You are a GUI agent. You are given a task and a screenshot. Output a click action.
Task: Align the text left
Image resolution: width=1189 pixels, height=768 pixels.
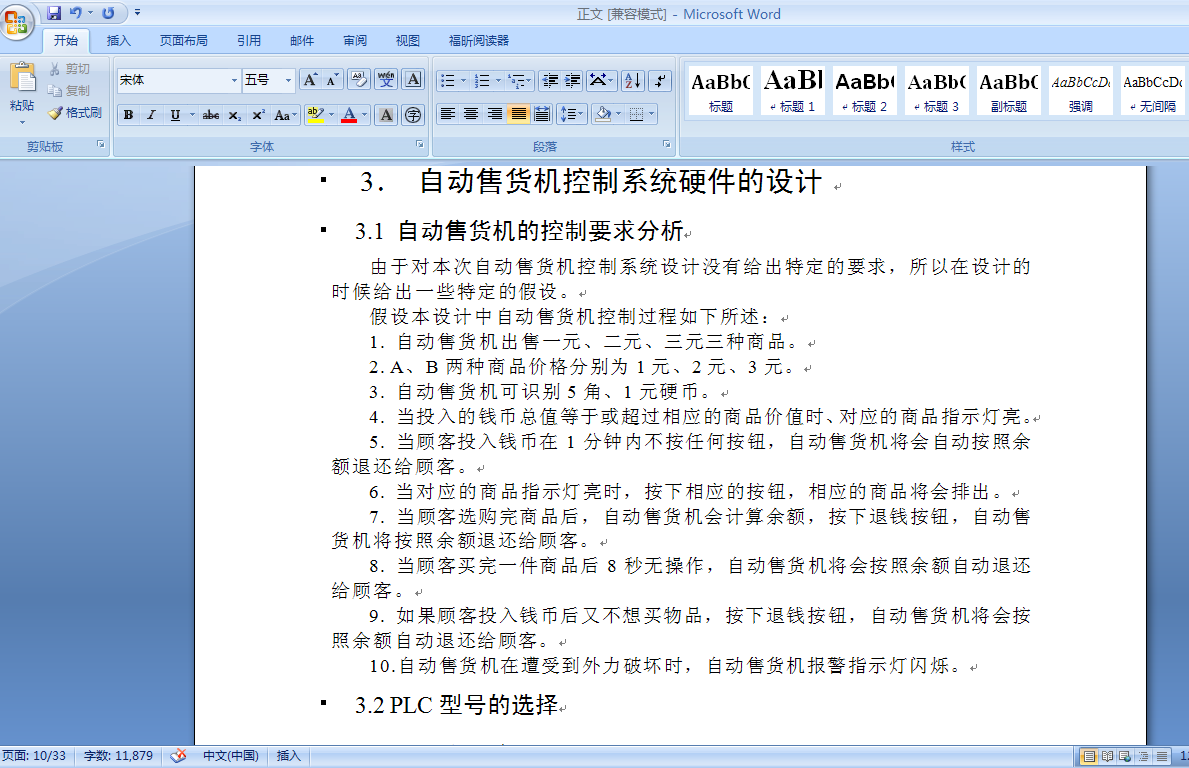[x=448, y=114]
